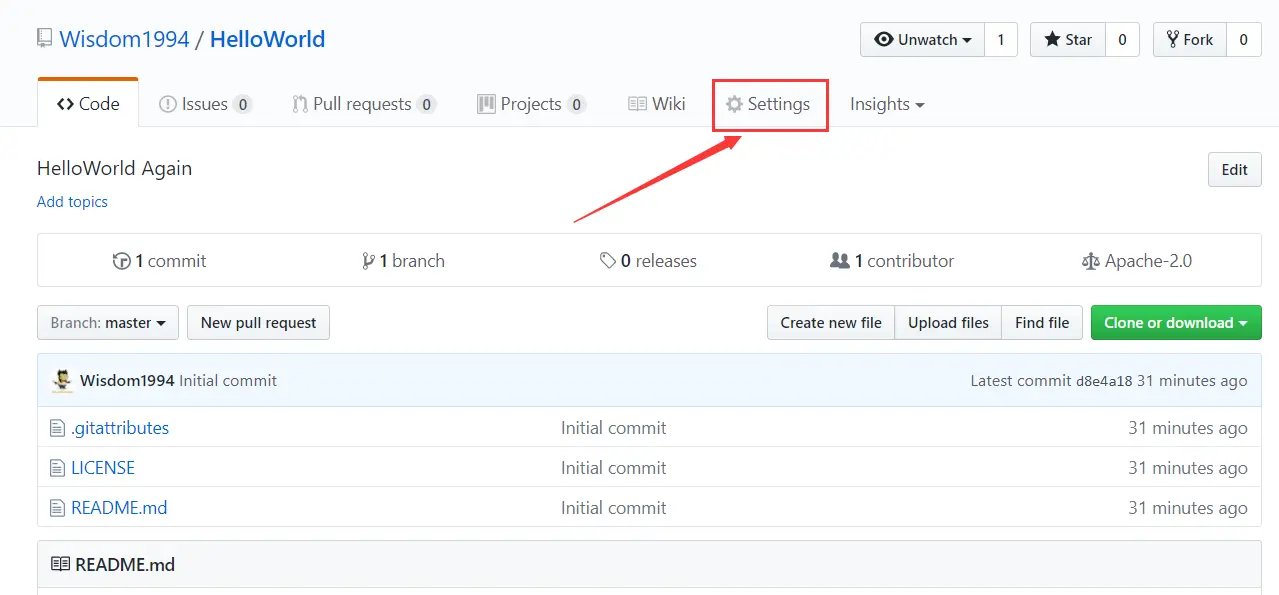Click the Projects board icon
The width and height of the screenshot is (1279, 595).
coord(486,104)
